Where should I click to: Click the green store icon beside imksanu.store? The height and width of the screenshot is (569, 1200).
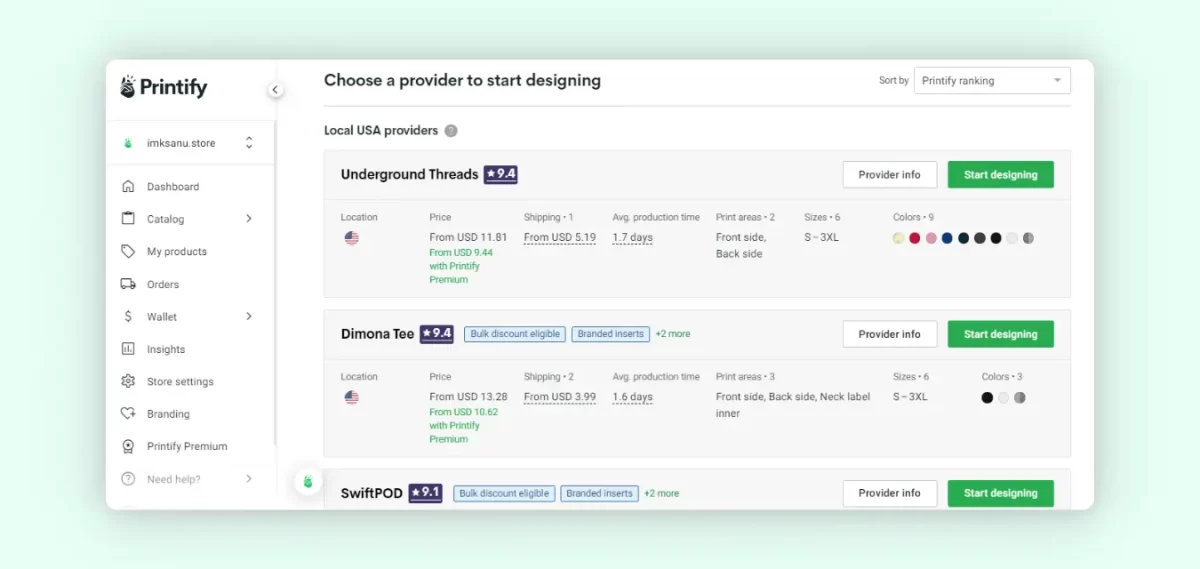click(x=128, y=143)
